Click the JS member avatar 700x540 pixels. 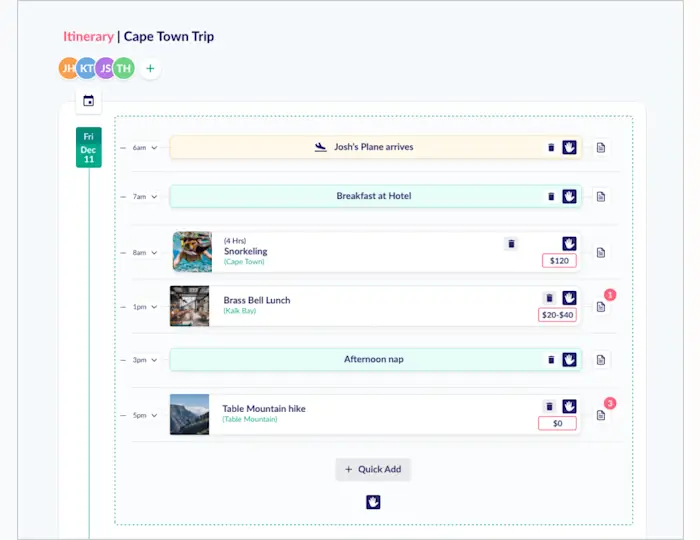click(105, 68)
